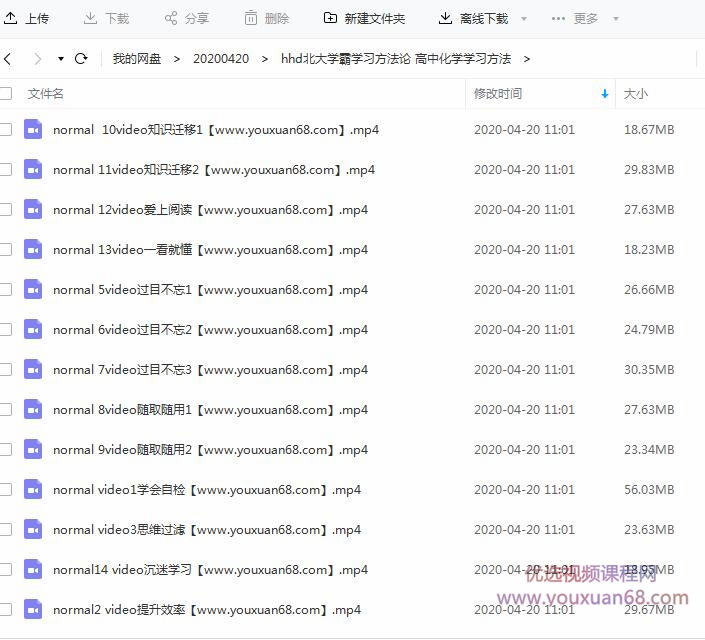Click video icon of 12video爱上阅读 file
This screenshot has width=705, height=640.
(33, 210)
